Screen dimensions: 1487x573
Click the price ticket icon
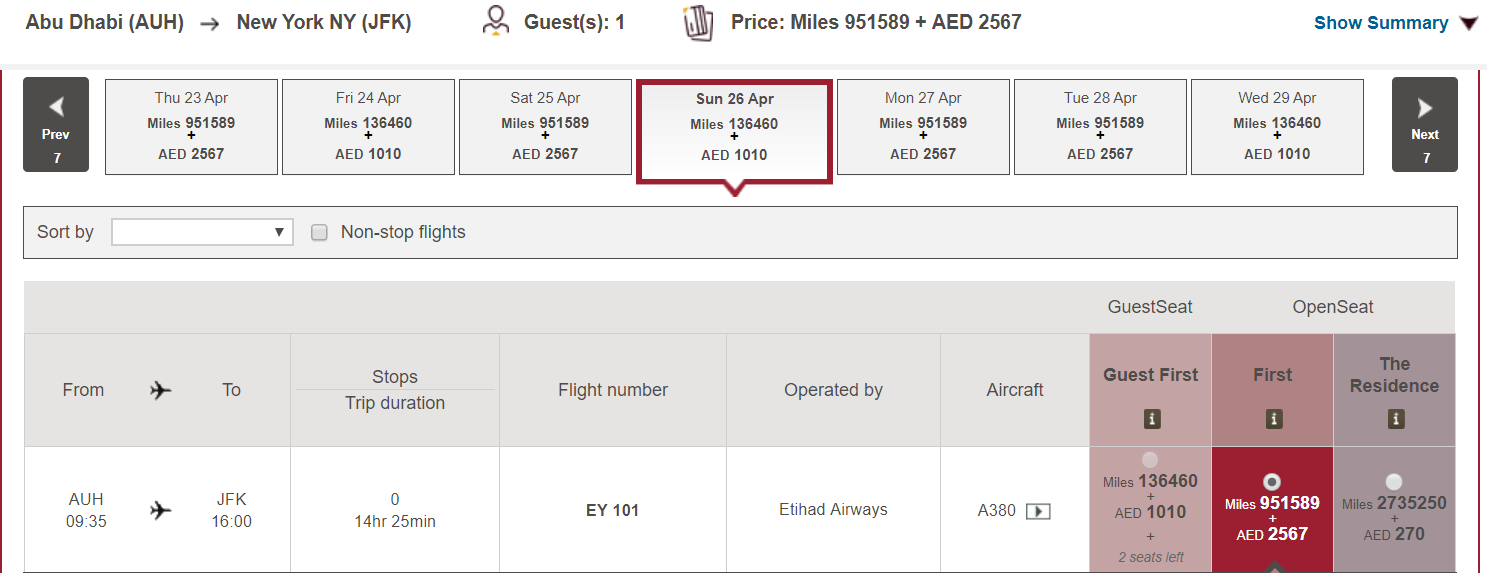pyautogui.click(x=698, y=22)
